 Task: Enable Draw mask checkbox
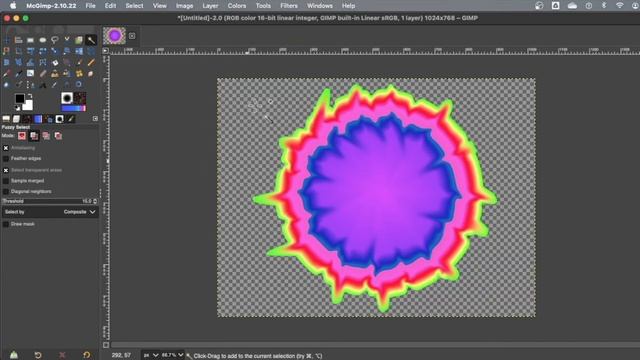tap(6, 224)
